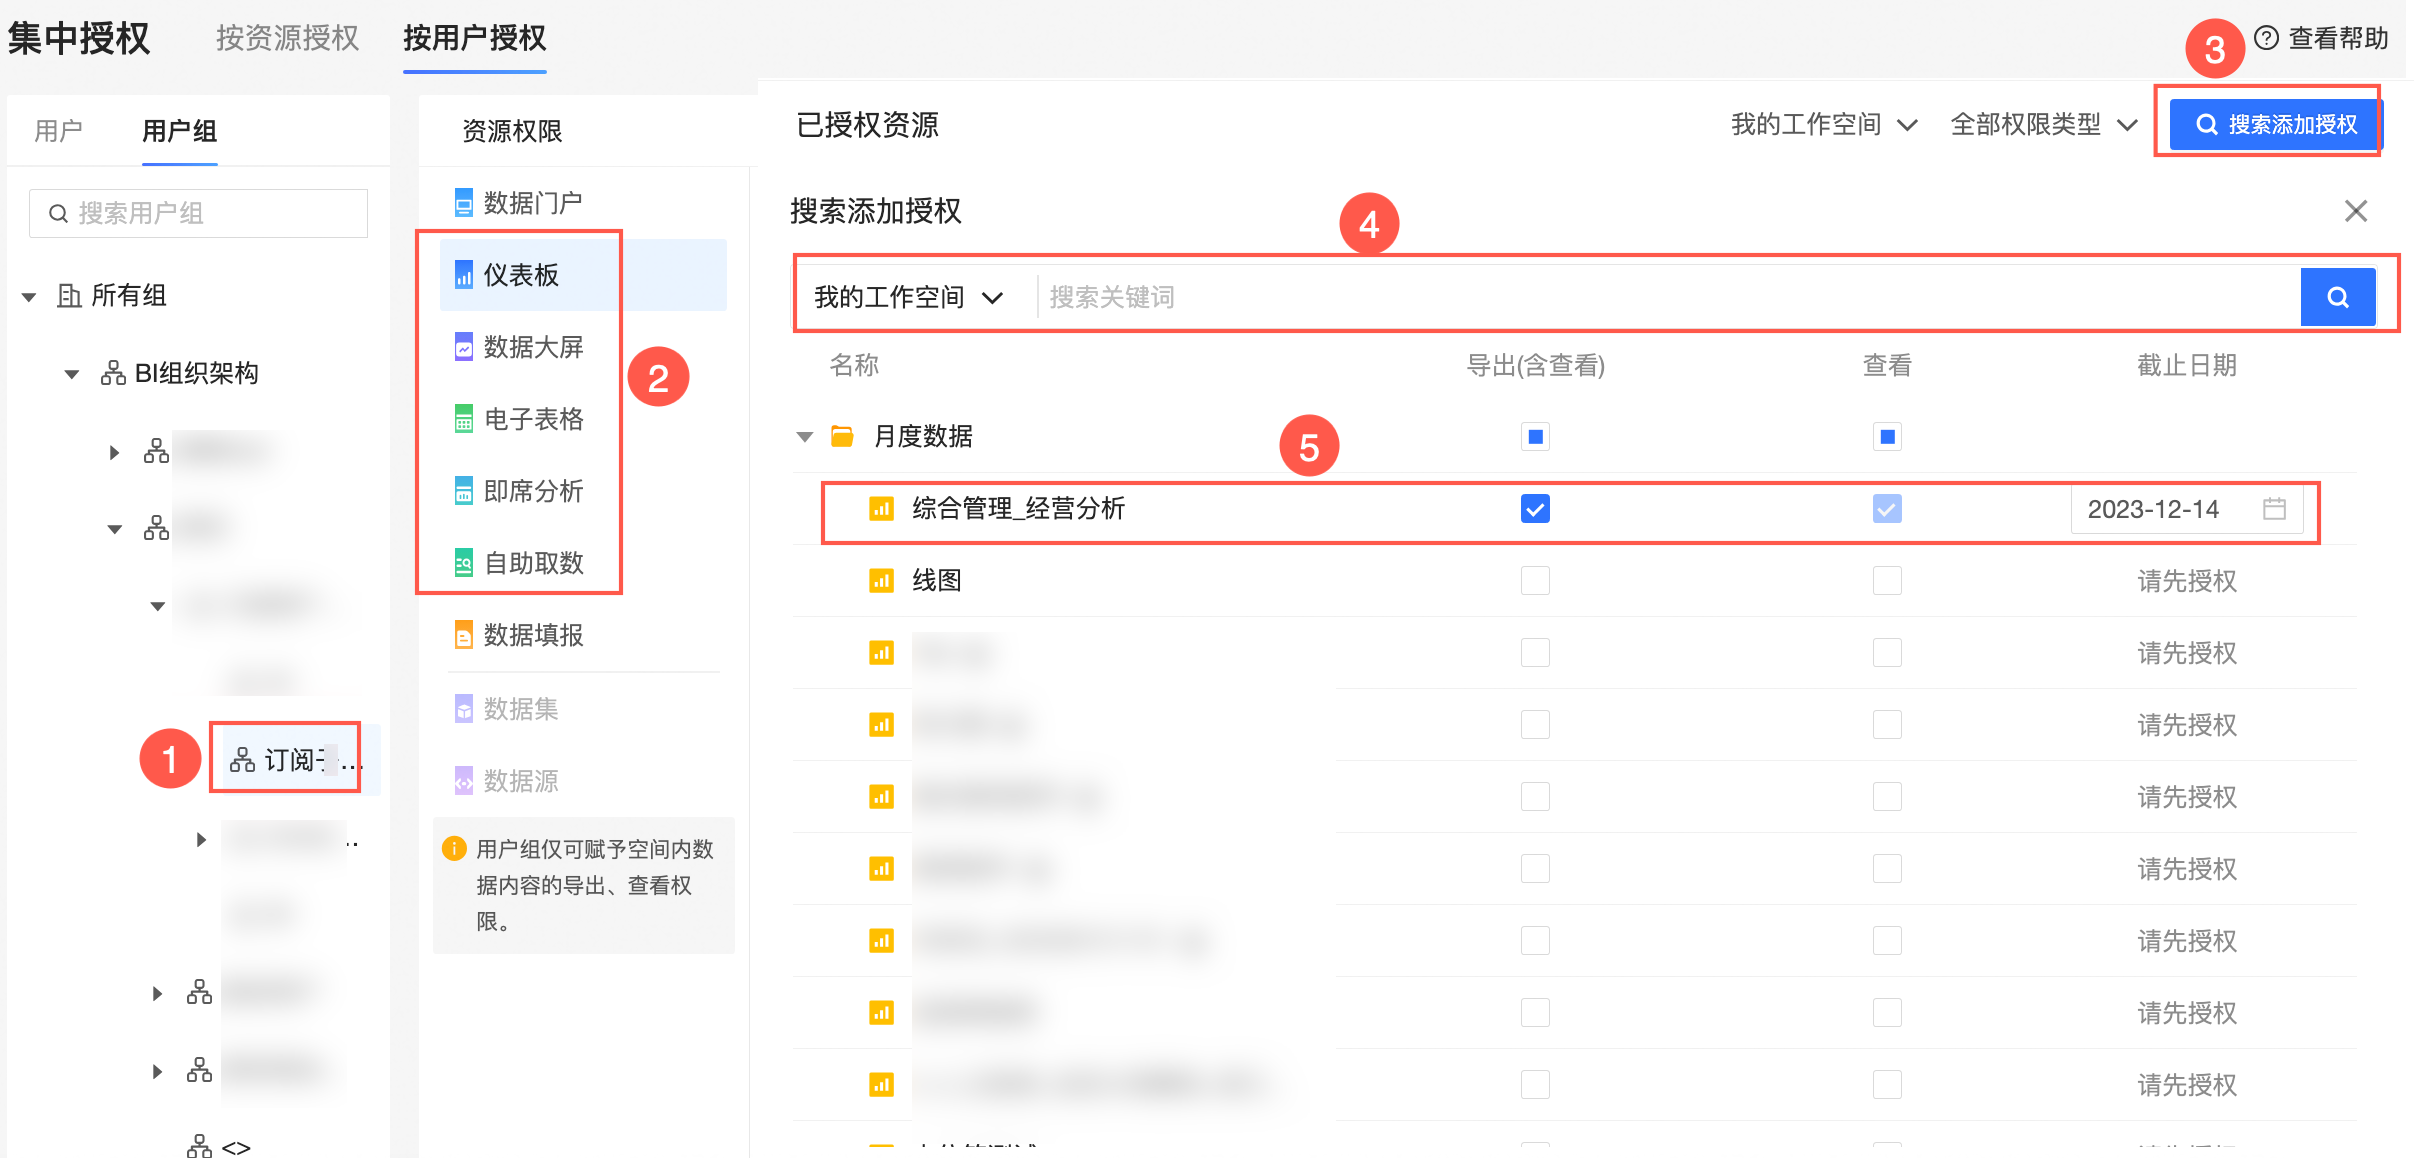Click the blue magnifier search button
The image size is (2414, 1158).
(x=2337, y=297)
